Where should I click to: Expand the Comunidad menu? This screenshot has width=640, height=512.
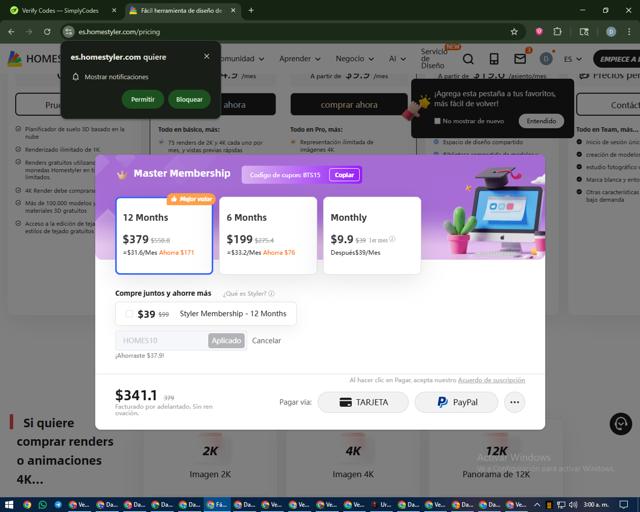click(241, 59)
